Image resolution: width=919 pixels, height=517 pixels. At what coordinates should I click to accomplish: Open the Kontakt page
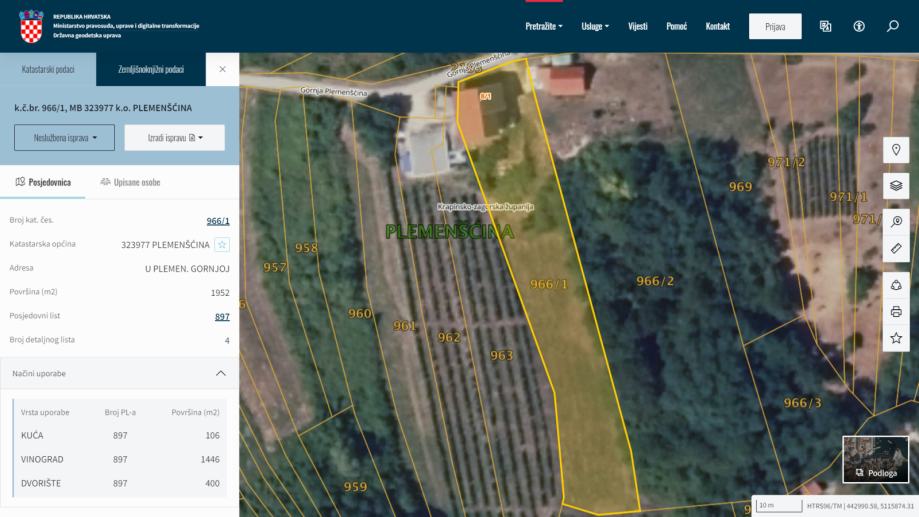717,26
